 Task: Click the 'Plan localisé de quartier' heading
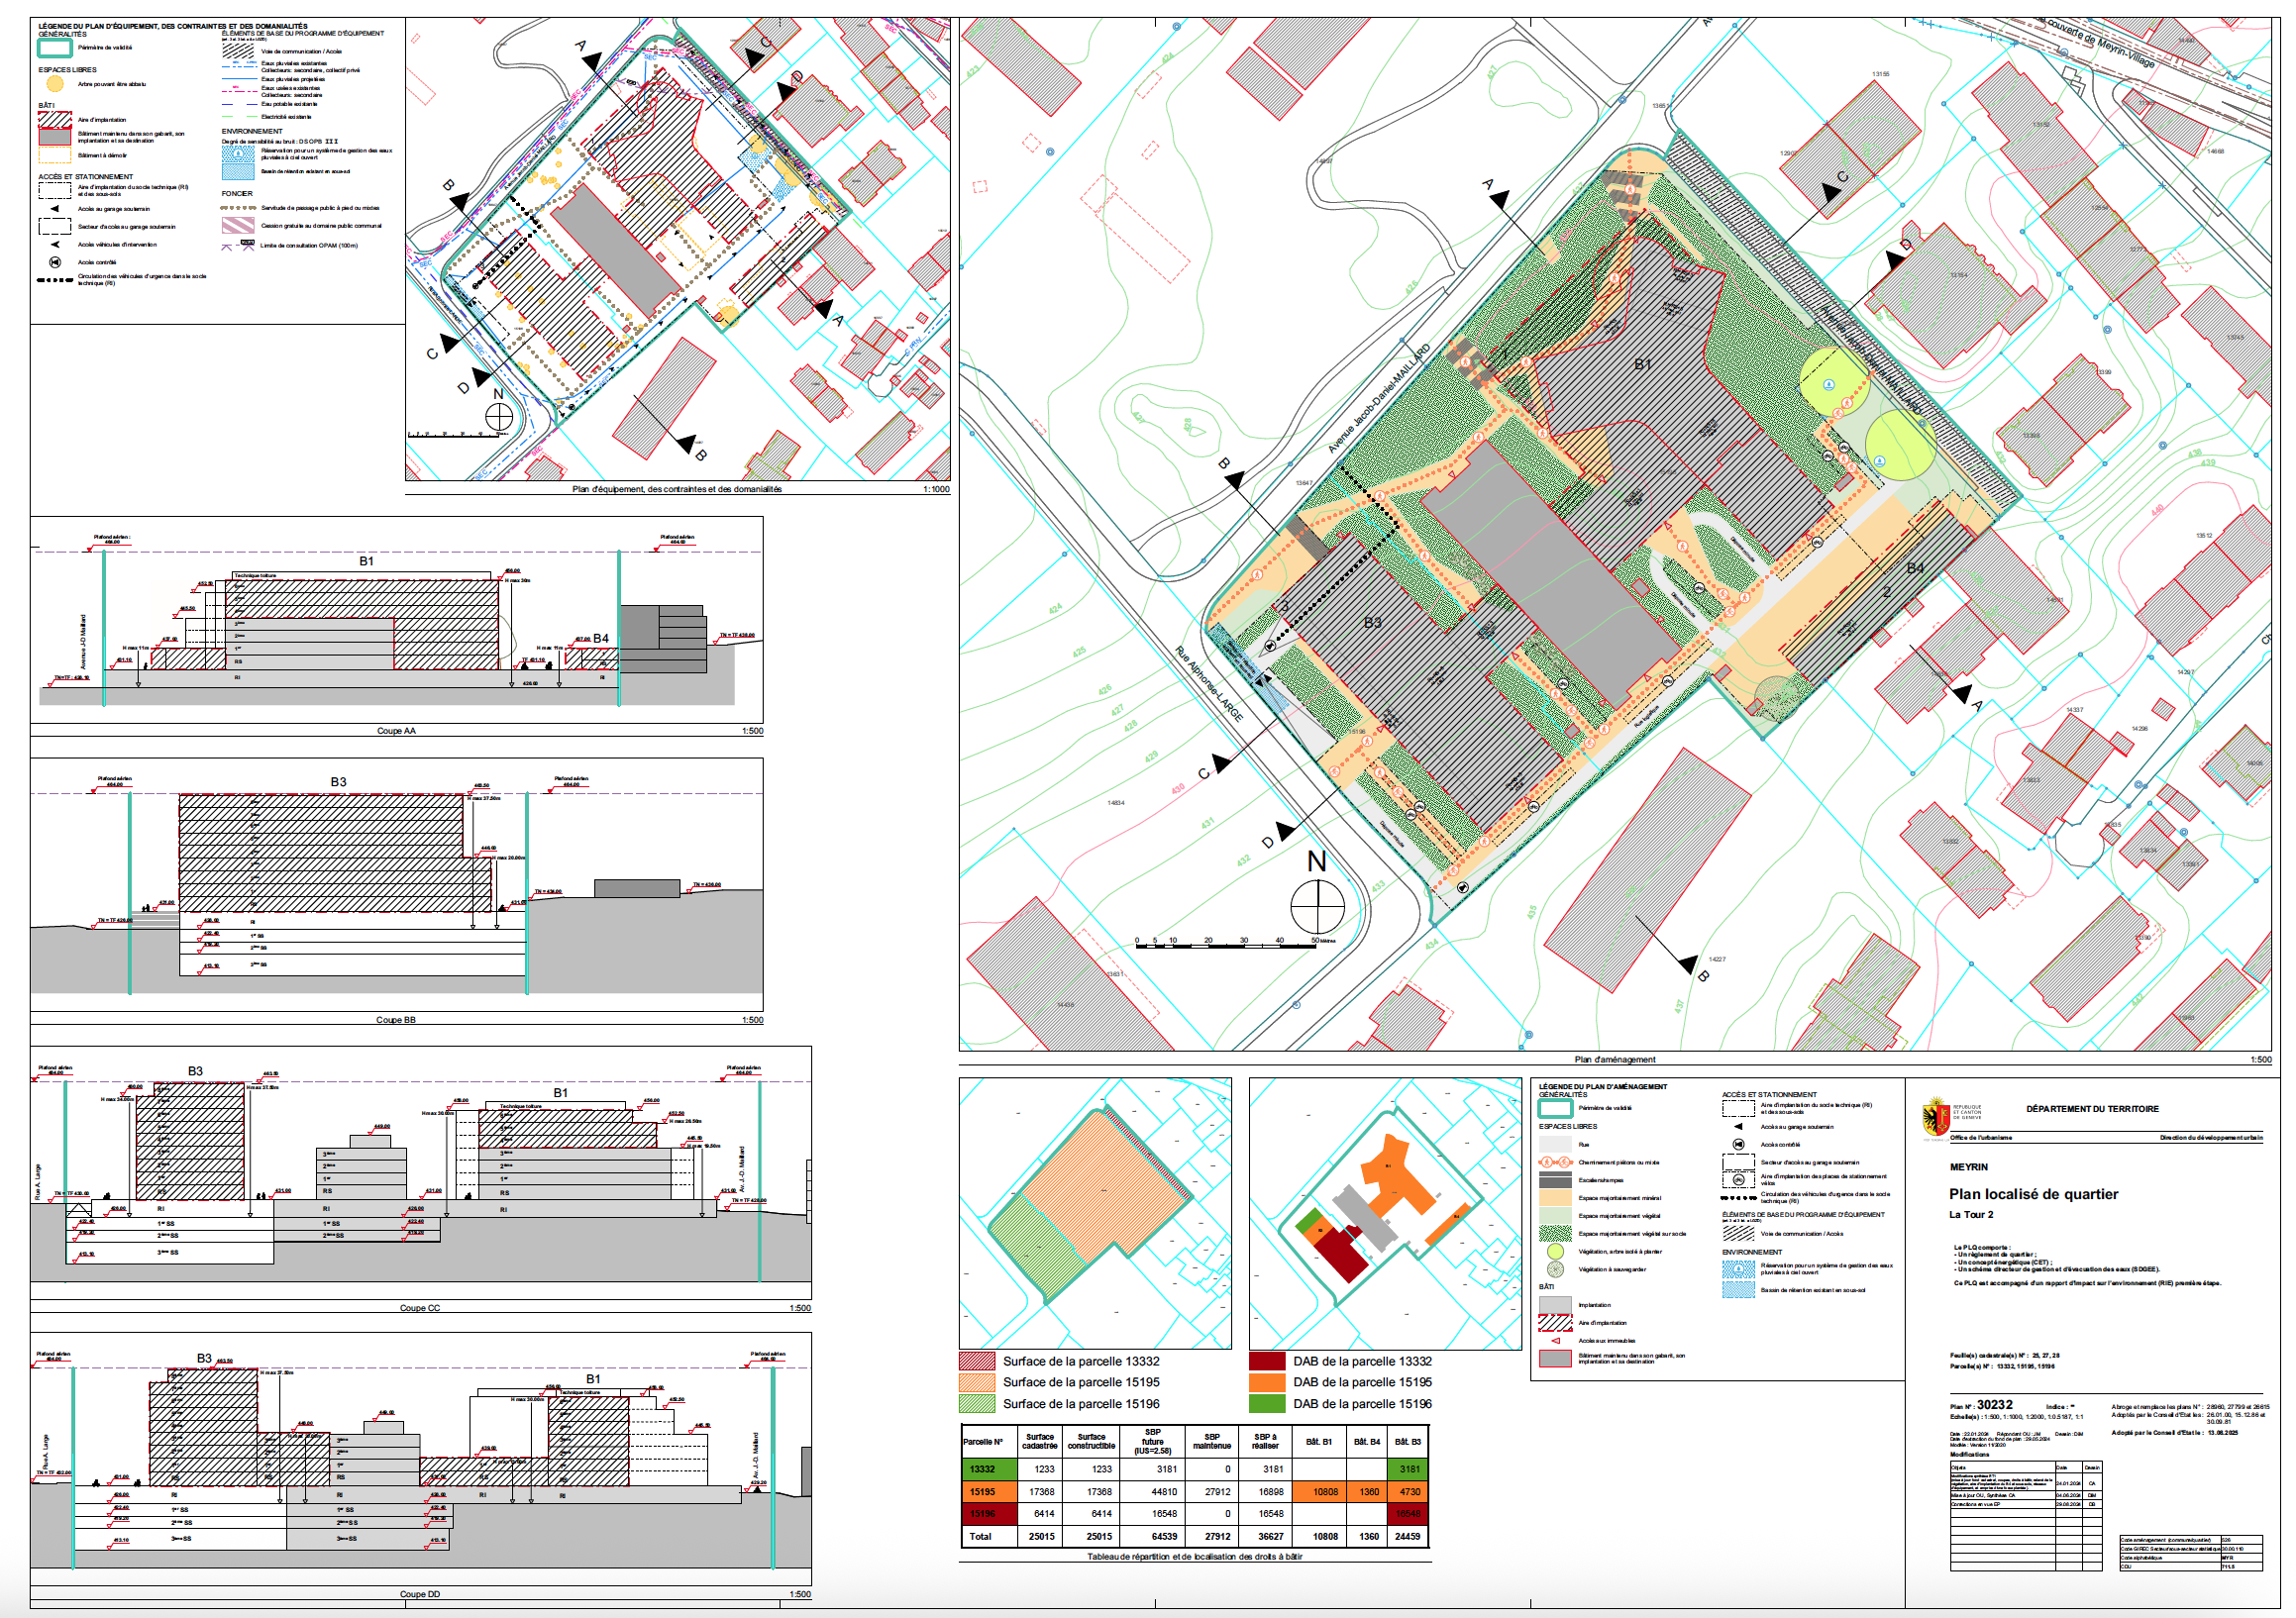click(x=2033, y=1194)
